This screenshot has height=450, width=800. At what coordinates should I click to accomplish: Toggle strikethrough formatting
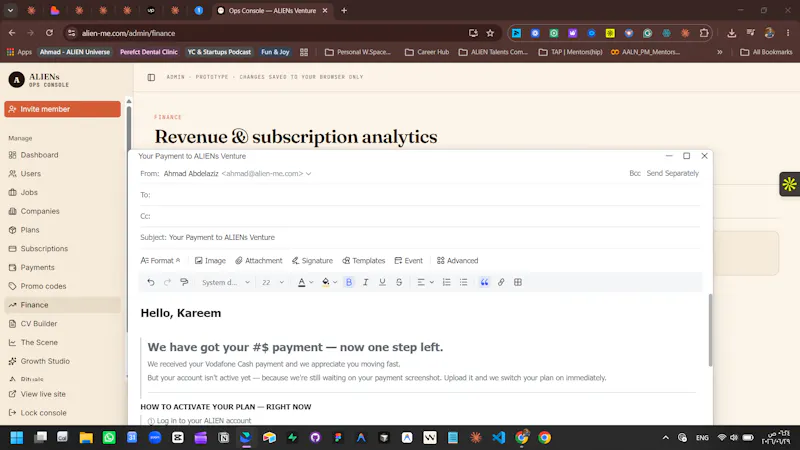pyautogui.click(x=399, y=282)
